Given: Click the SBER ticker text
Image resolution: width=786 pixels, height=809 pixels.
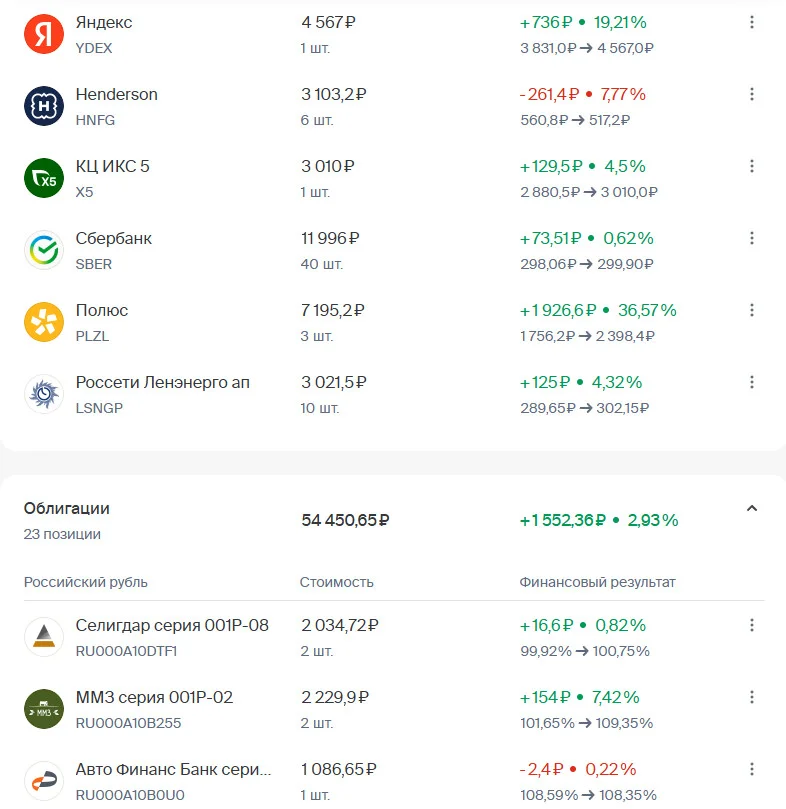Looking at the screenshot, I should [93, 264].
